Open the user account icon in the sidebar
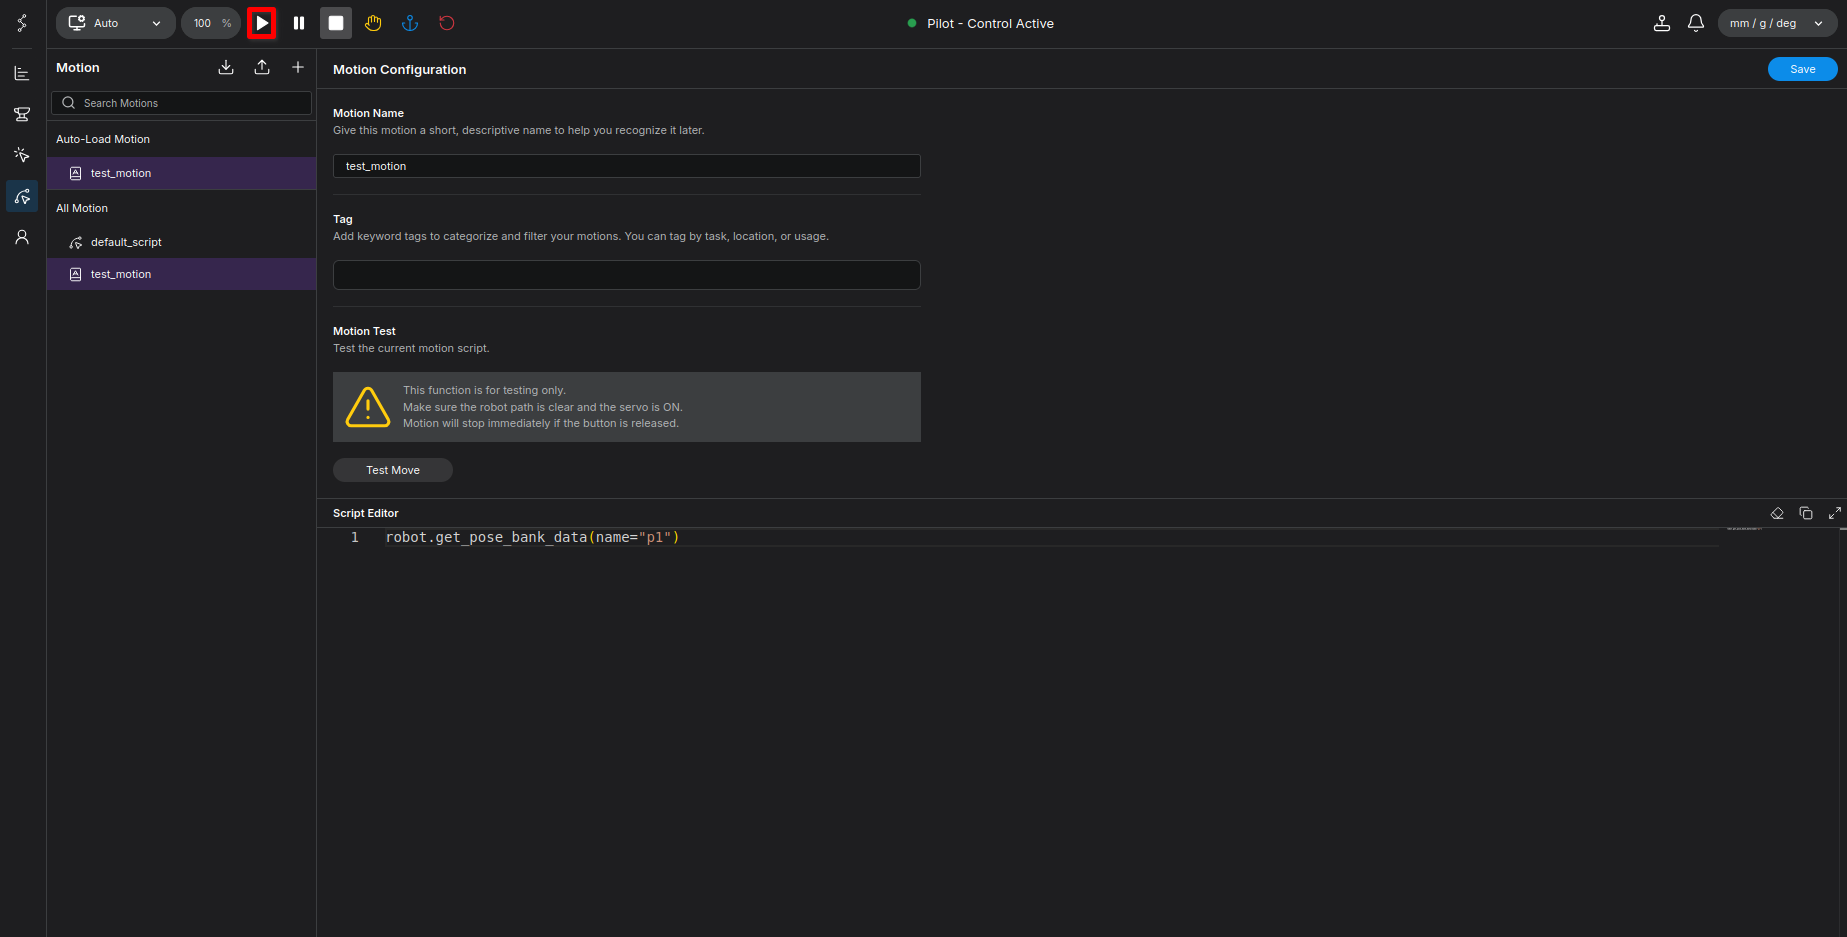 (x=22, y=237)
